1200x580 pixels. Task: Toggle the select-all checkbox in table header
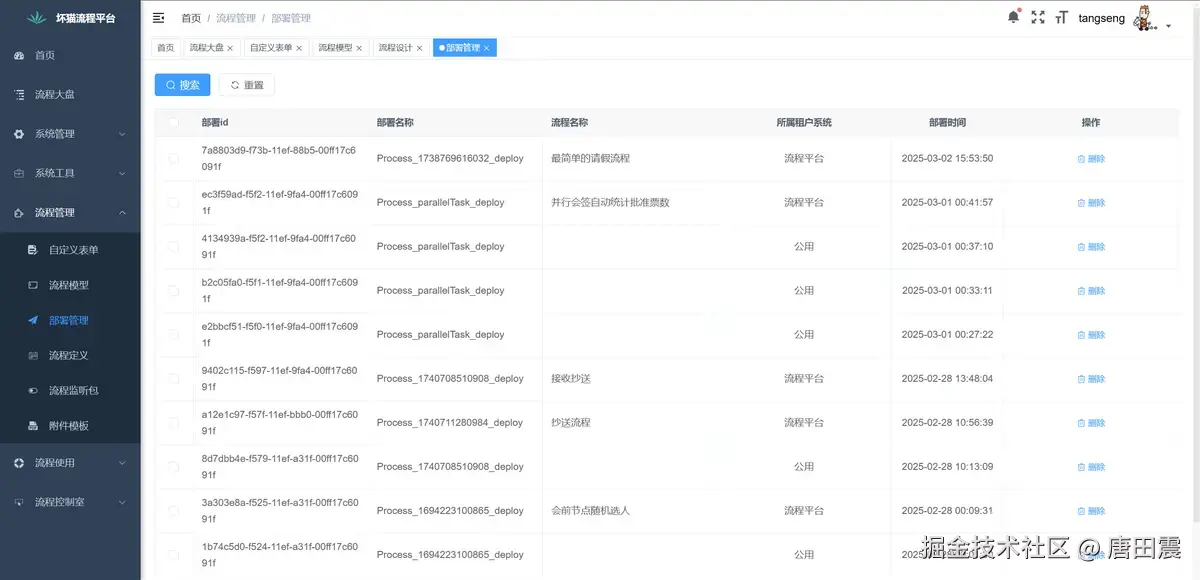point(174,122)
